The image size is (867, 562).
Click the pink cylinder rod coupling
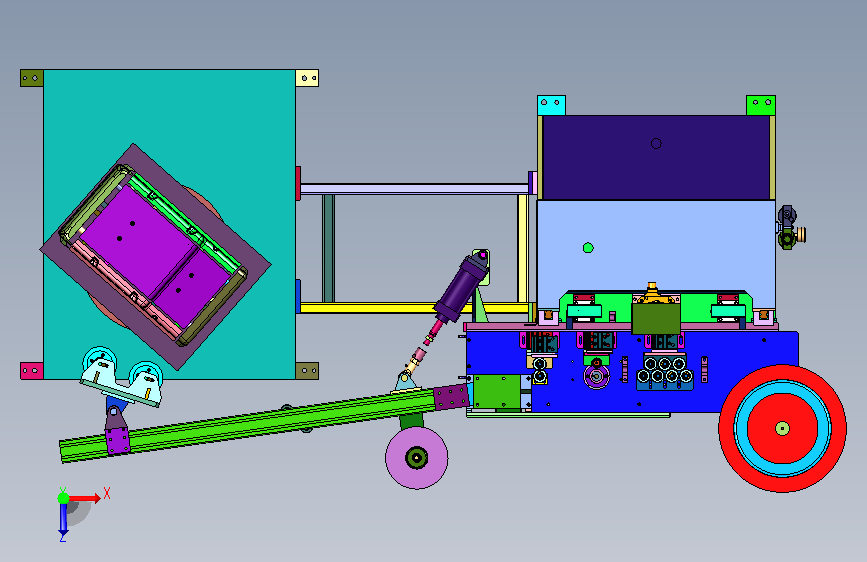point(420,354)
